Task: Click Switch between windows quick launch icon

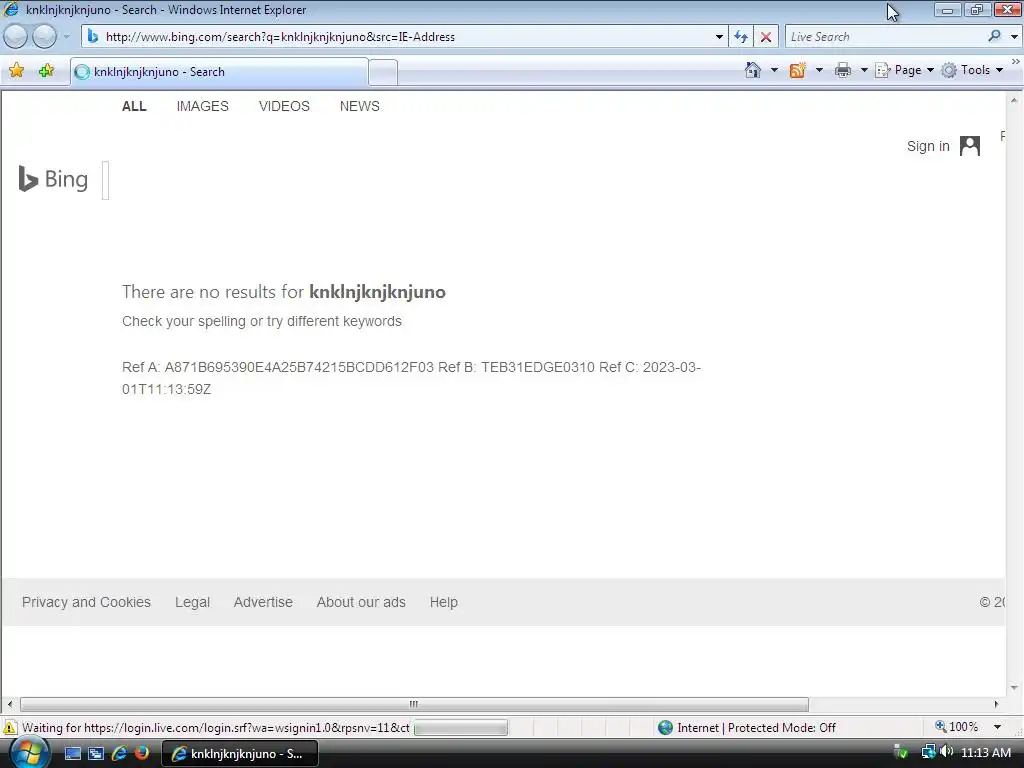Action: [95, 754]
